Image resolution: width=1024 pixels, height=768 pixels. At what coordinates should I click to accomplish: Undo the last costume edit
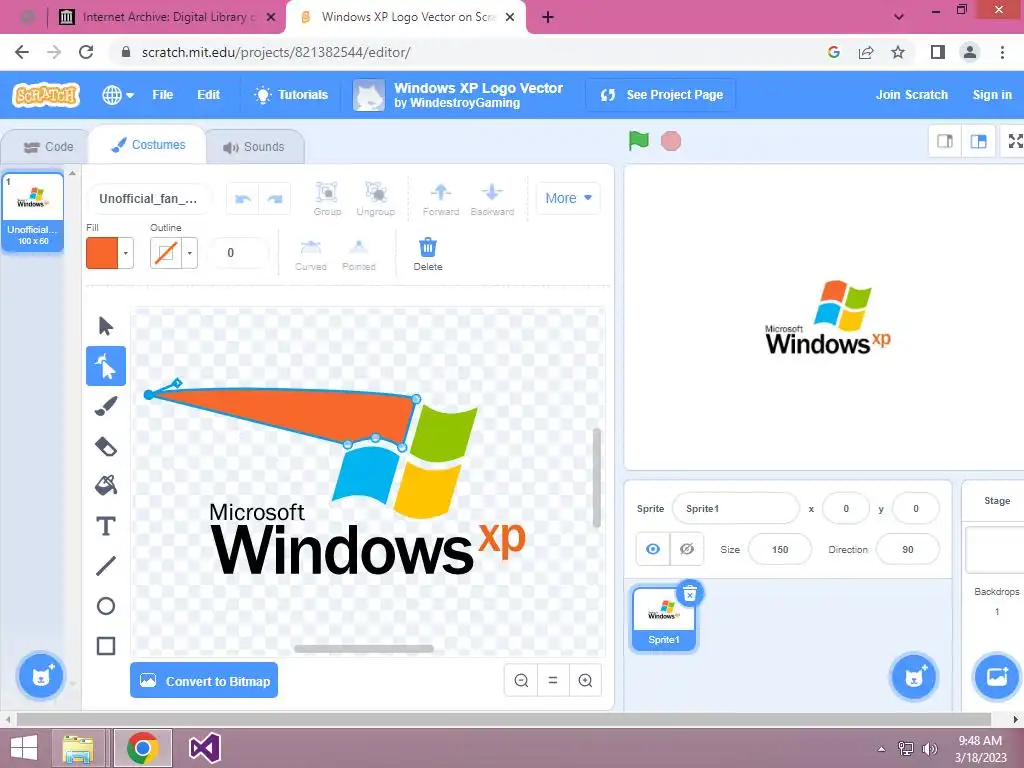tap(243, 199)
